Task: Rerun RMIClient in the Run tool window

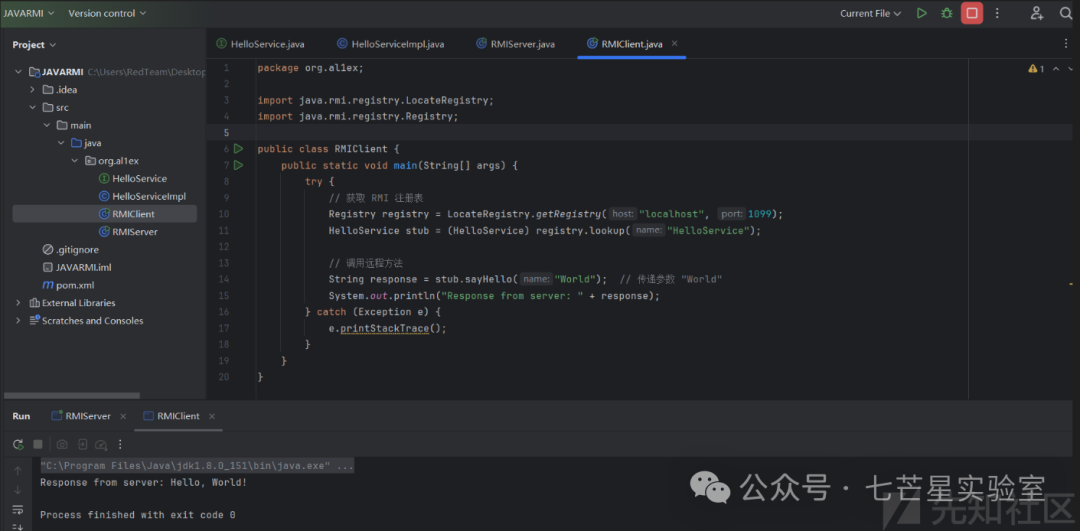Action: 19,444
